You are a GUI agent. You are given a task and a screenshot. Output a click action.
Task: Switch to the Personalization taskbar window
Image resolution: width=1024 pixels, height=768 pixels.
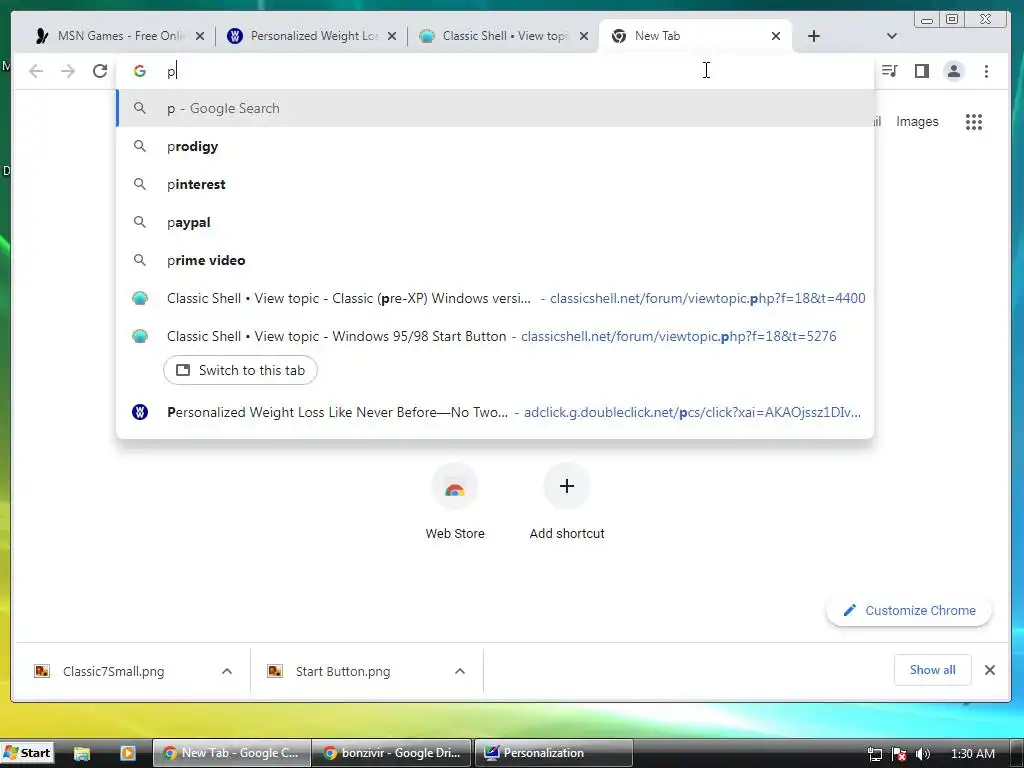point(552,753)
